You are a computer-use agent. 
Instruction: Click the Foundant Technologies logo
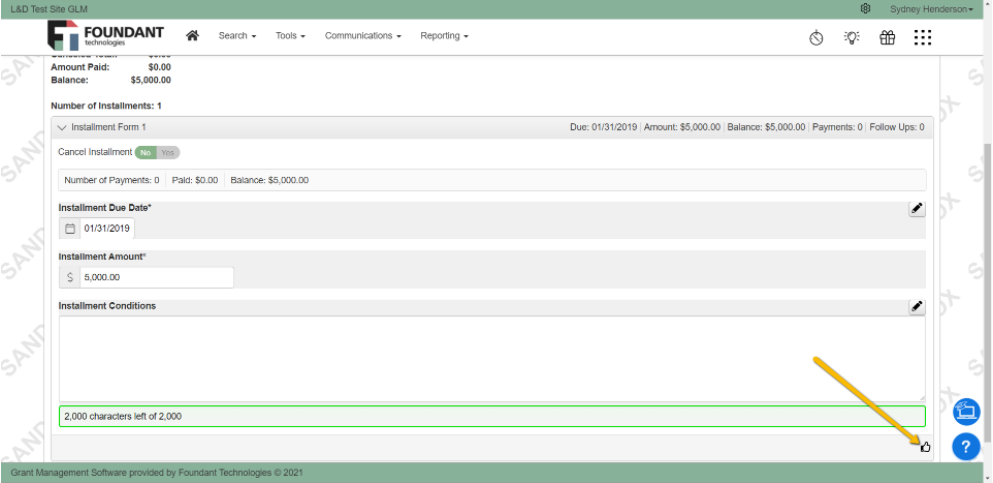[106, 35]
